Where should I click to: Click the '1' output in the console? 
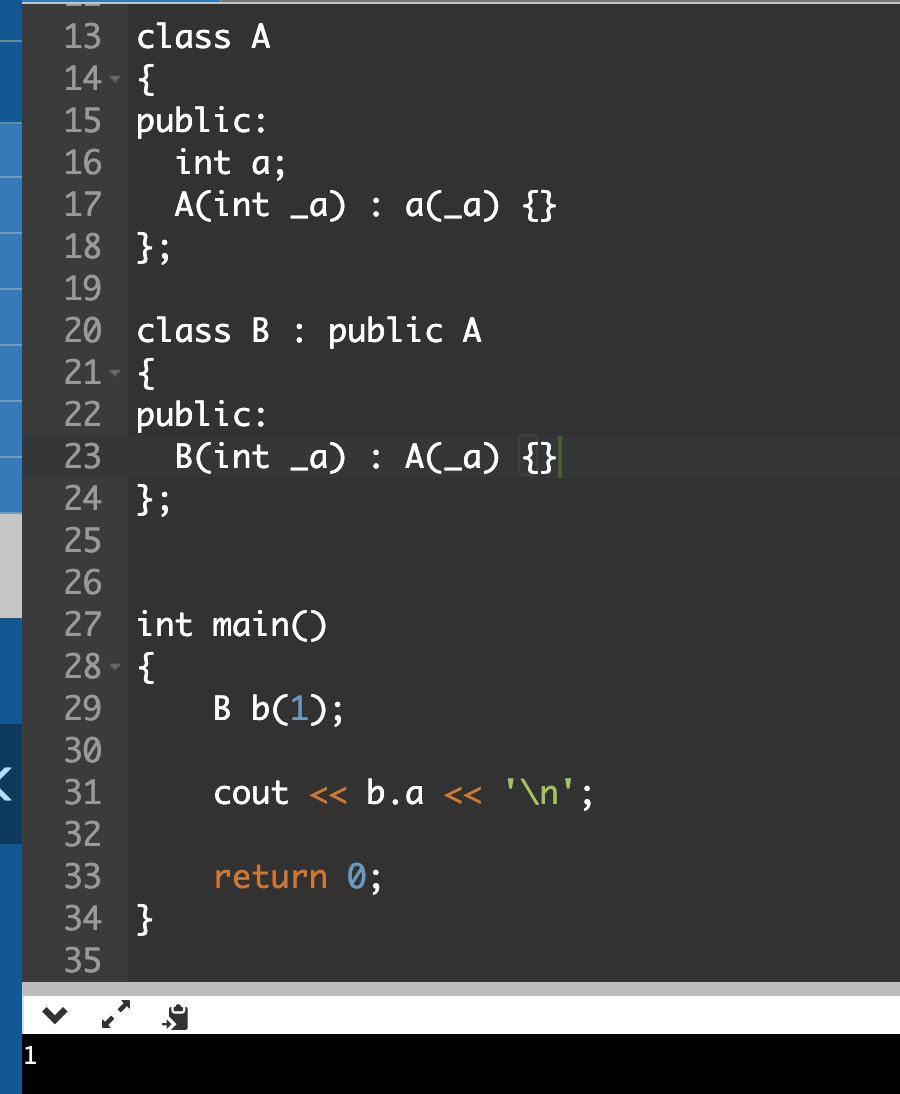coord(29,1055)
